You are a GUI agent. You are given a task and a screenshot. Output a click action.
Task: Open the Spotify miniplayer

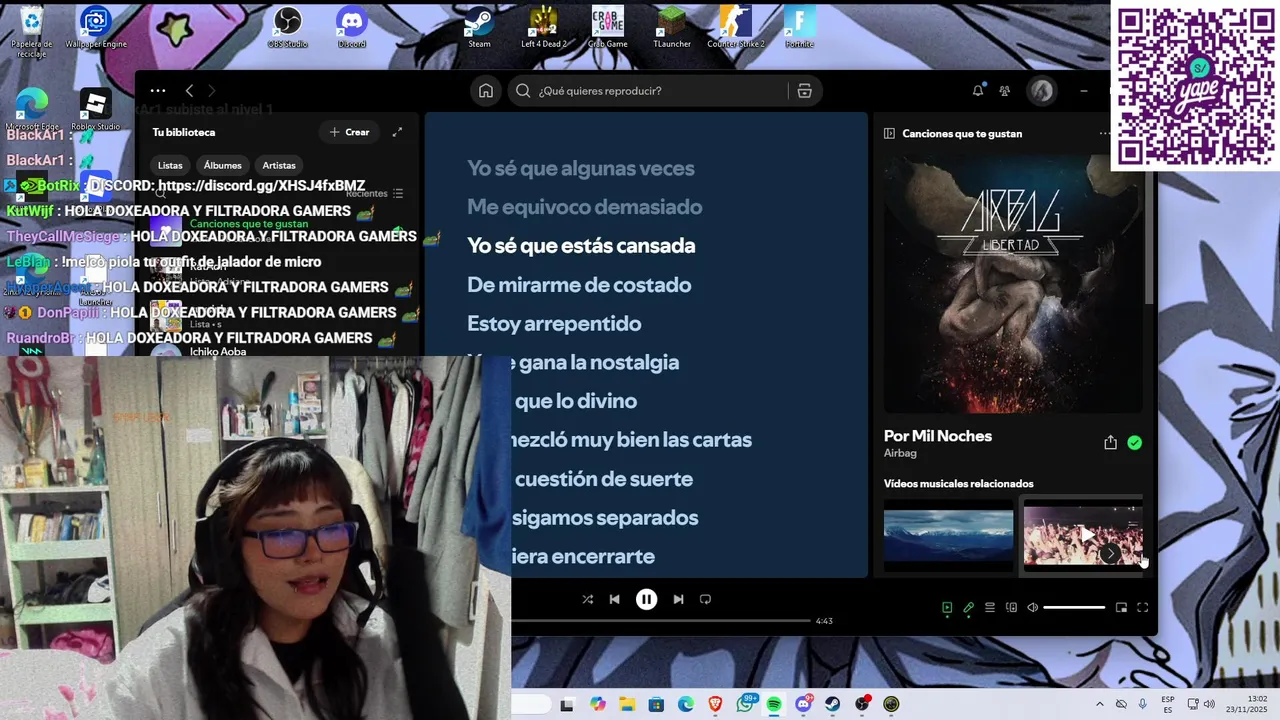[x=1121, y=607]
